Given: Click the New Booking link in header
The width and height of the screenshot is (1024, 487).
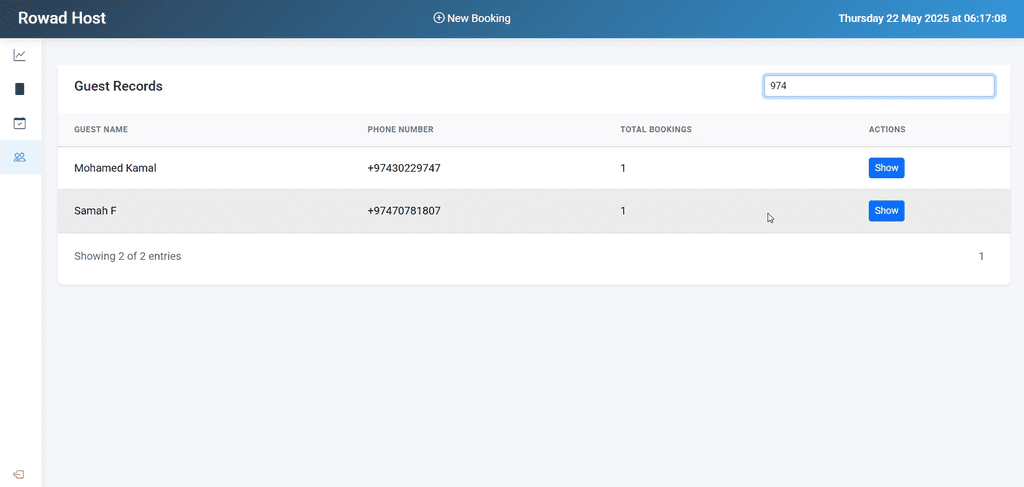Looking at the screenshot, I should tap(472, 18).
